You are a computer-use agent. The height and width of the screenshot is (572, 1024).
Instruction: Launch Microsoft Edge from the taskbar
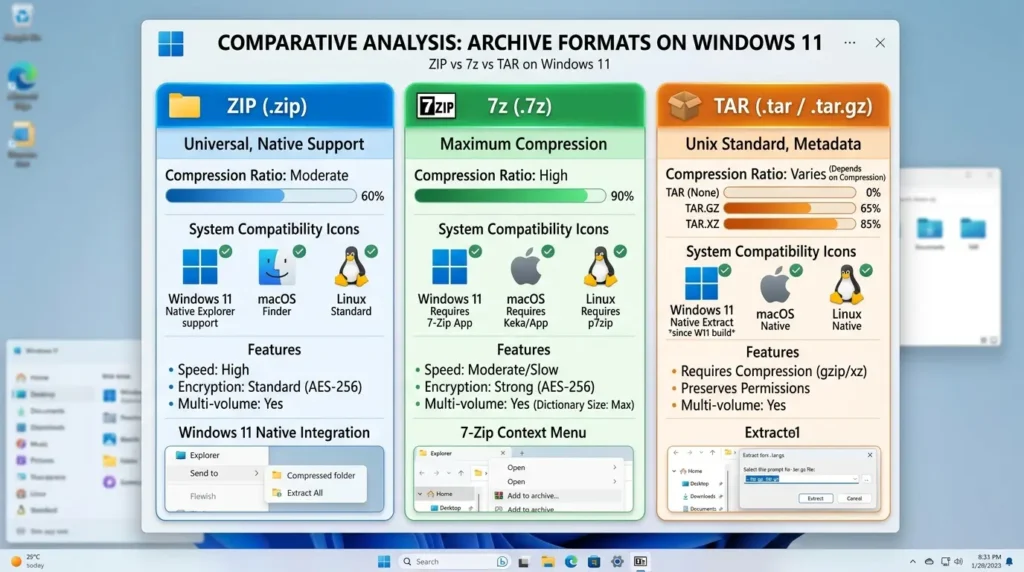[571, 562]
